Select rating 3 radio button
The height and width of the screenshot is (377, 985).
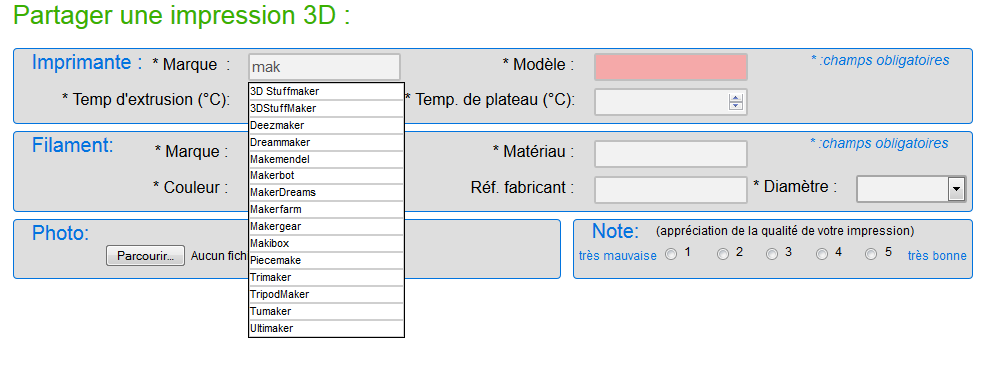click(772, 254)
